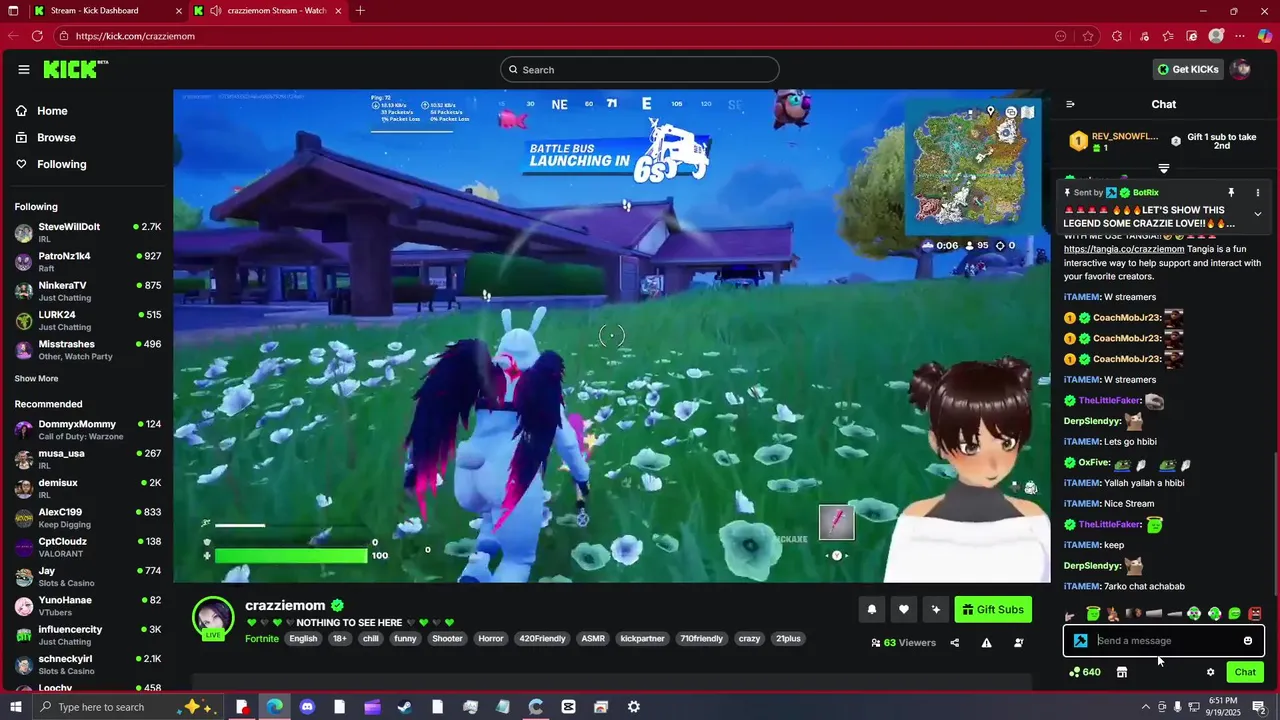
Task: Click the BotRix hammer badge in message box
Action: pyautogui.click(x=1081, y=641)
